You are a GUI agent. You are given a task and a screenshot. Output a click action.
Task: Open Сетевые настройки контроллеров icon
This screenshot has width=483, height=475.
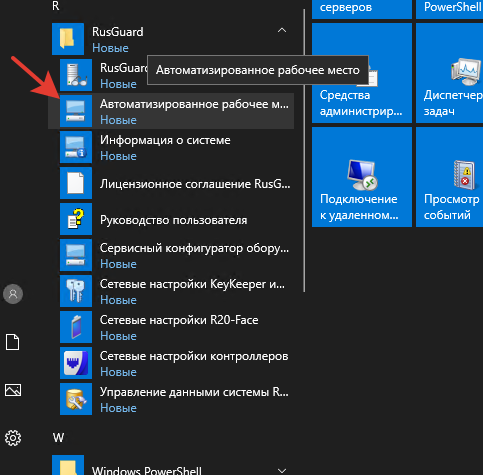[76, 363]
